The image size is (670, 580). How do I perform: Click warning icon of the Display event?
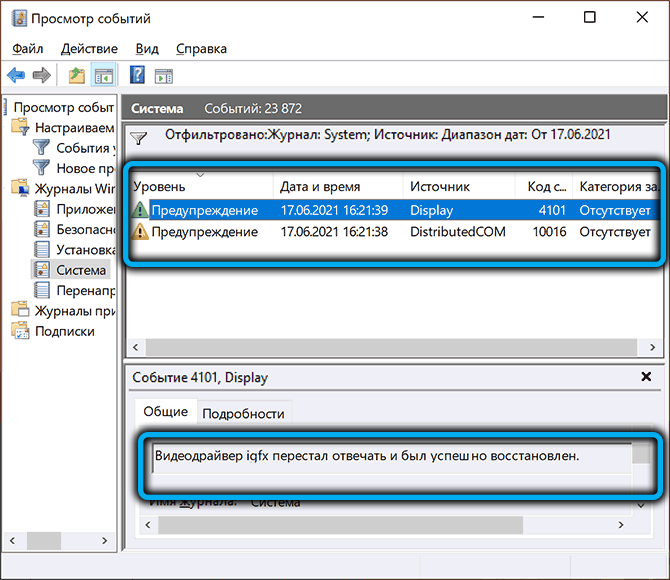click(141, 210)
